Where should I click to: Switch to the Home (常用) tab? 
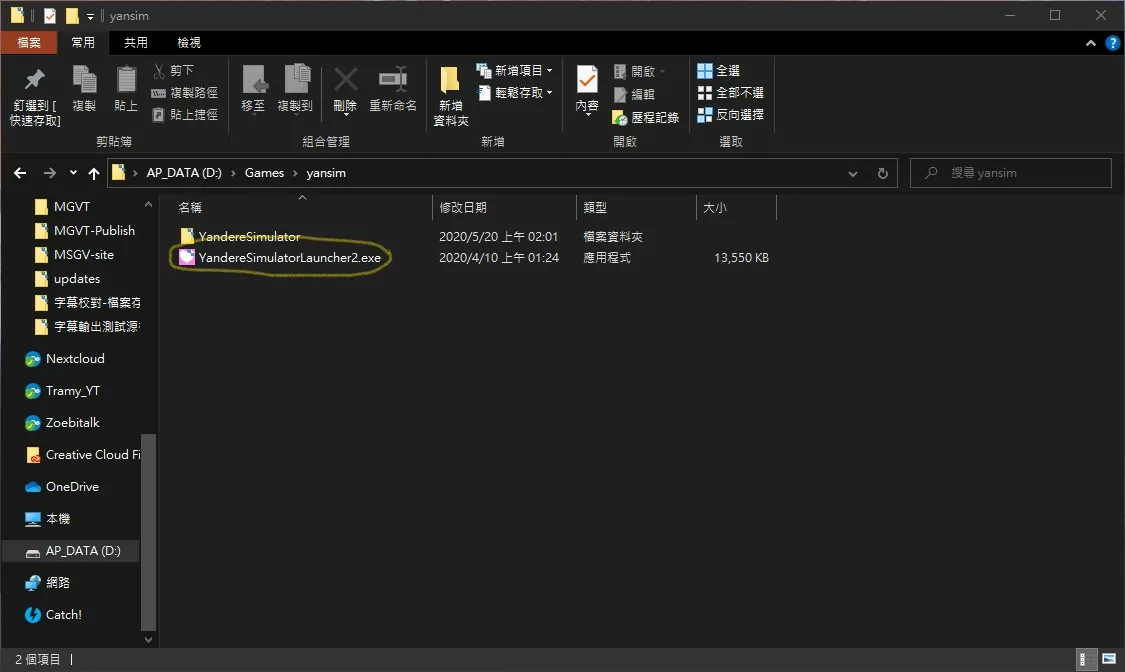pyautogui.click(x=83, y=42)
